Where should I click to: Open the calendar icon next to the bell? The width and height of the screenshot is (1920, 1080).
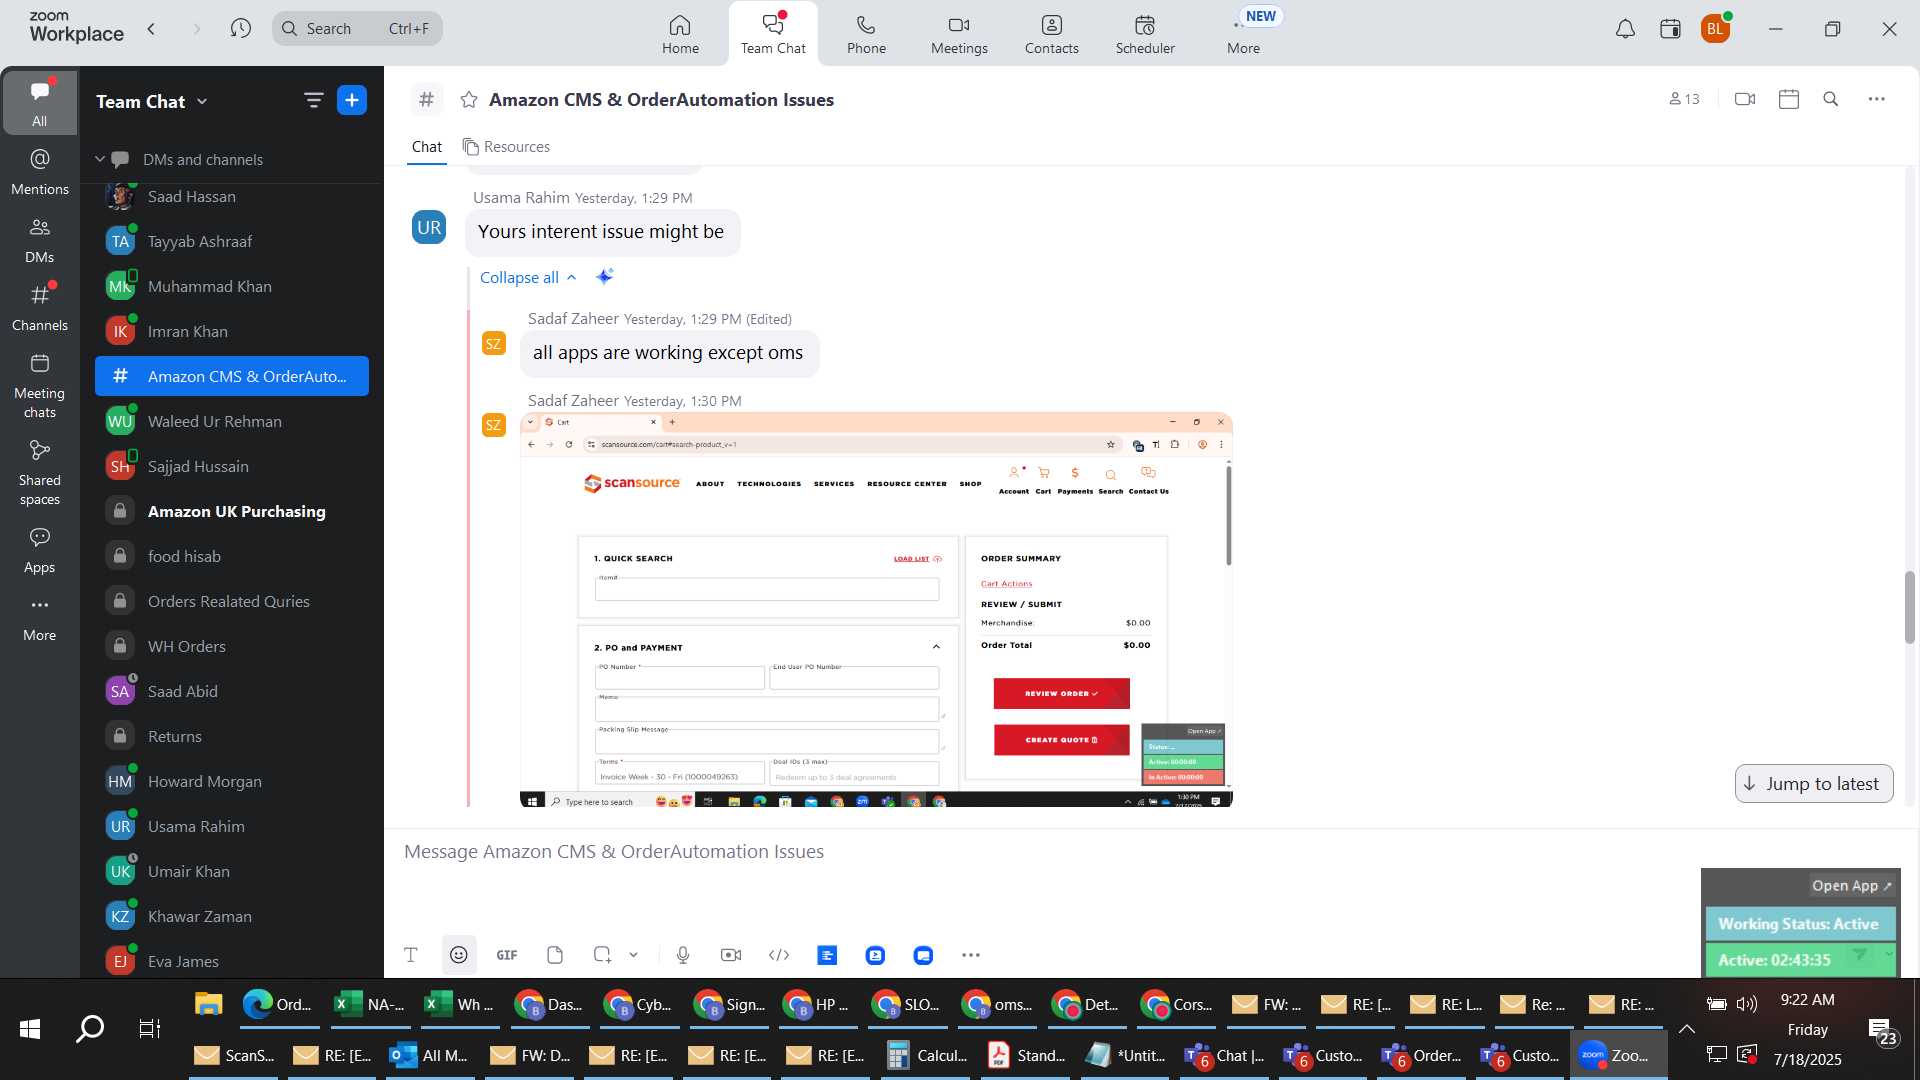coord(1670,29)
